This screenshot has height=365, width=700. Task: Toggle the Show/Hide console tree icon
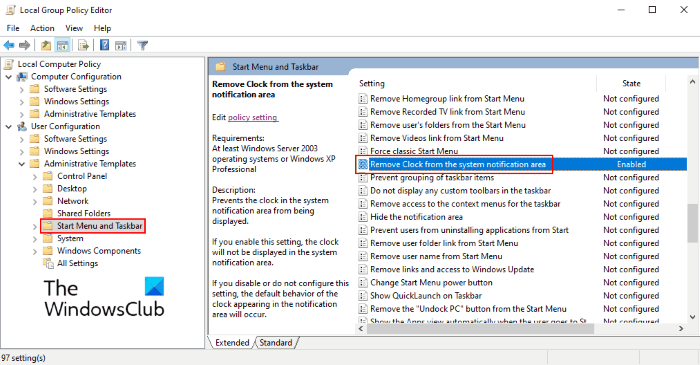point(62,45)
